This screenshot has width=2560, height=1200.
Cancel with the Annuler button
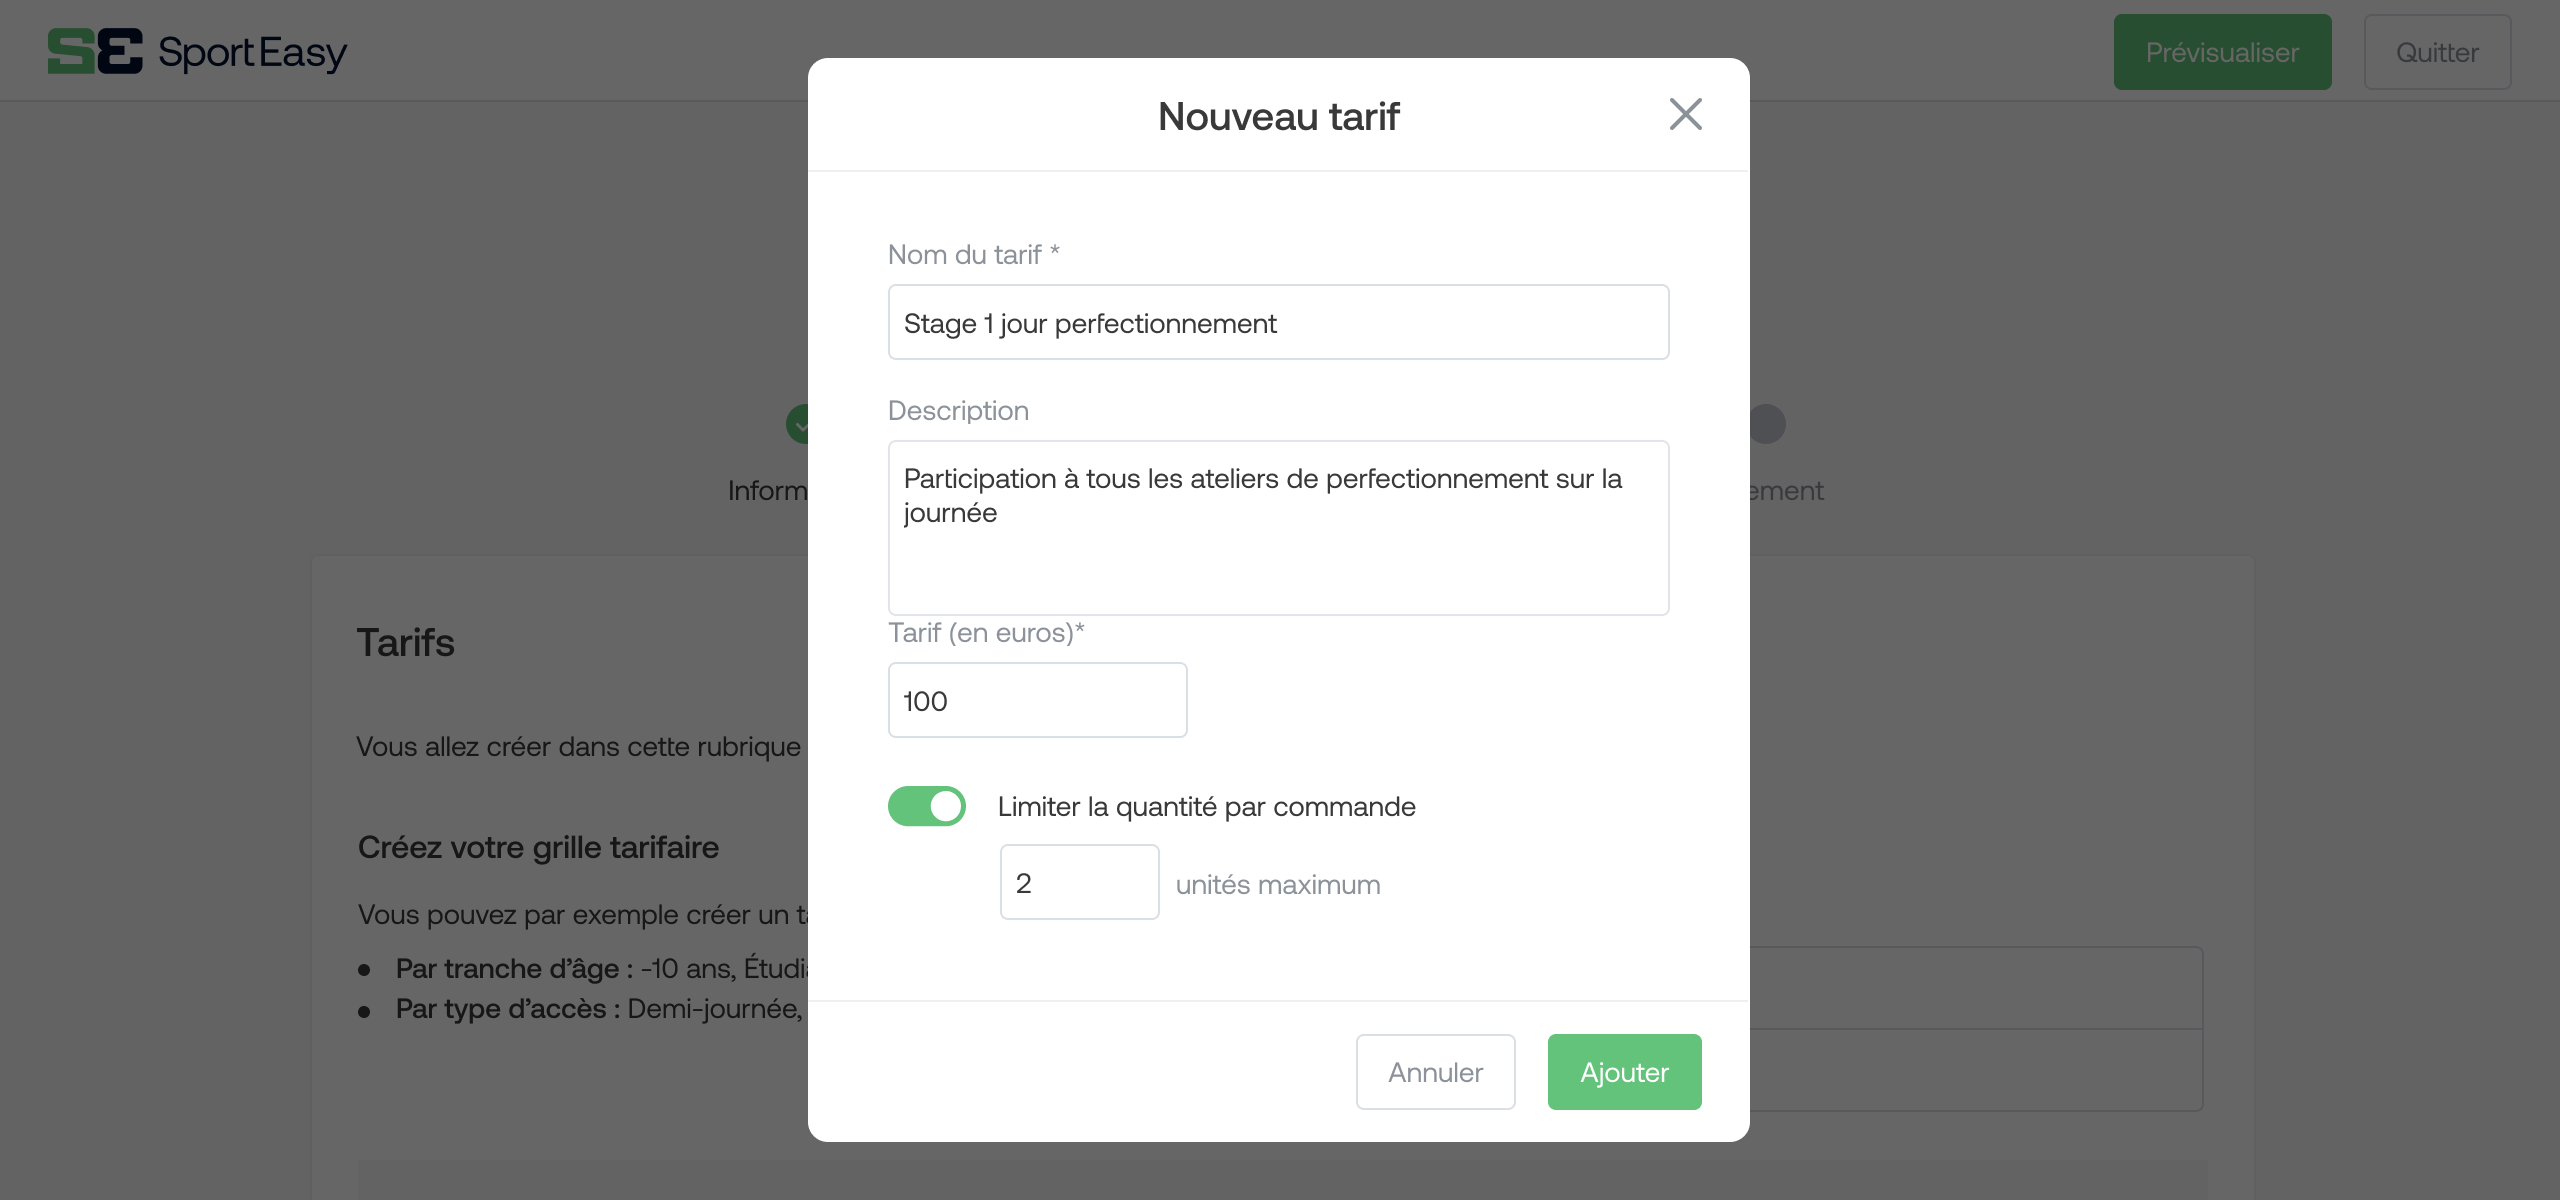coord(1435,1072)
